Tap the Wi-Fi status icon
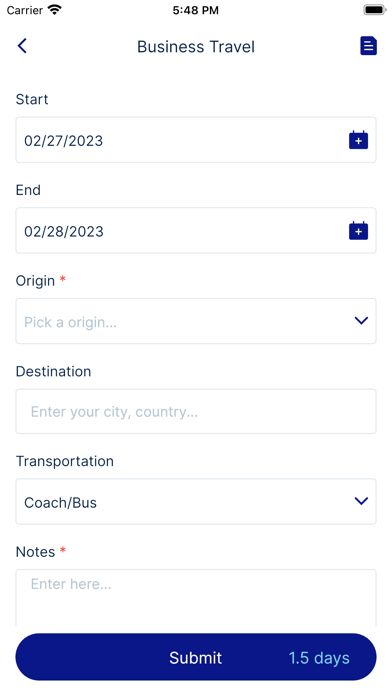The height and width of the screenshot is (696, 392). point(55,10)
